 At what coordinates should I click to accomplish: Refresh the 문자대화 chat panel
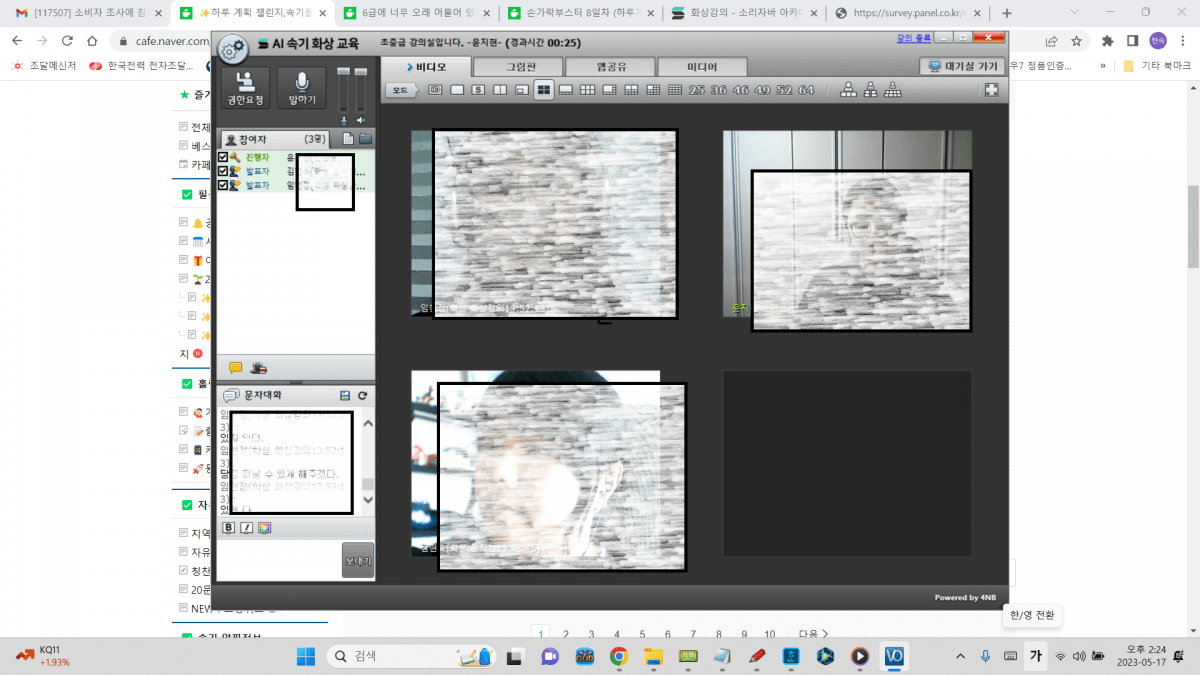click(362, 396)
